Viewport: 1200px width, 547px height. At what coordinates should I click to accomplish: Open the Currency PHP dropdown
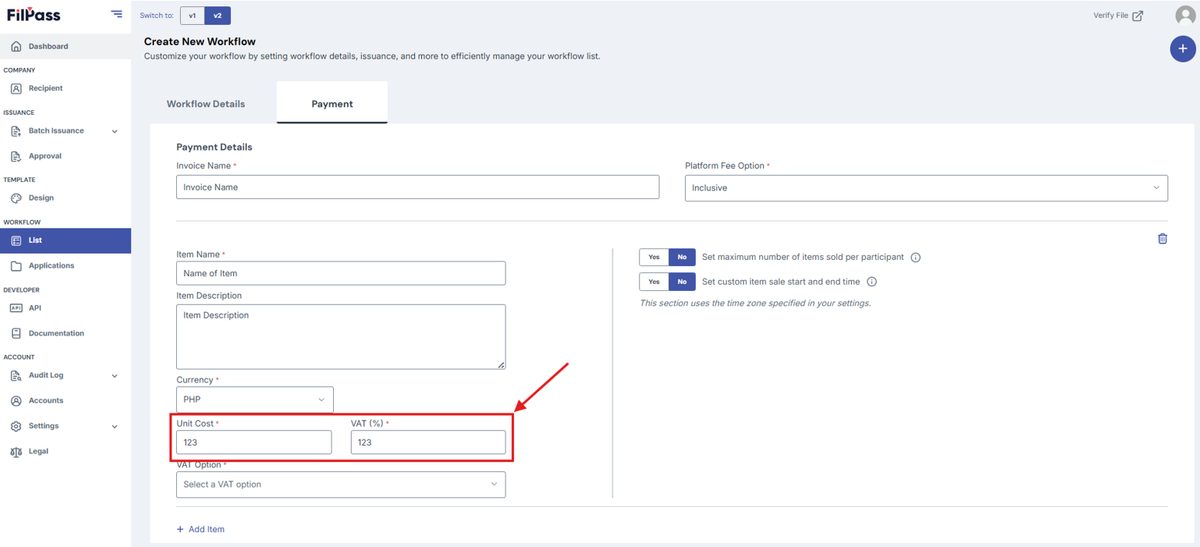255,399
